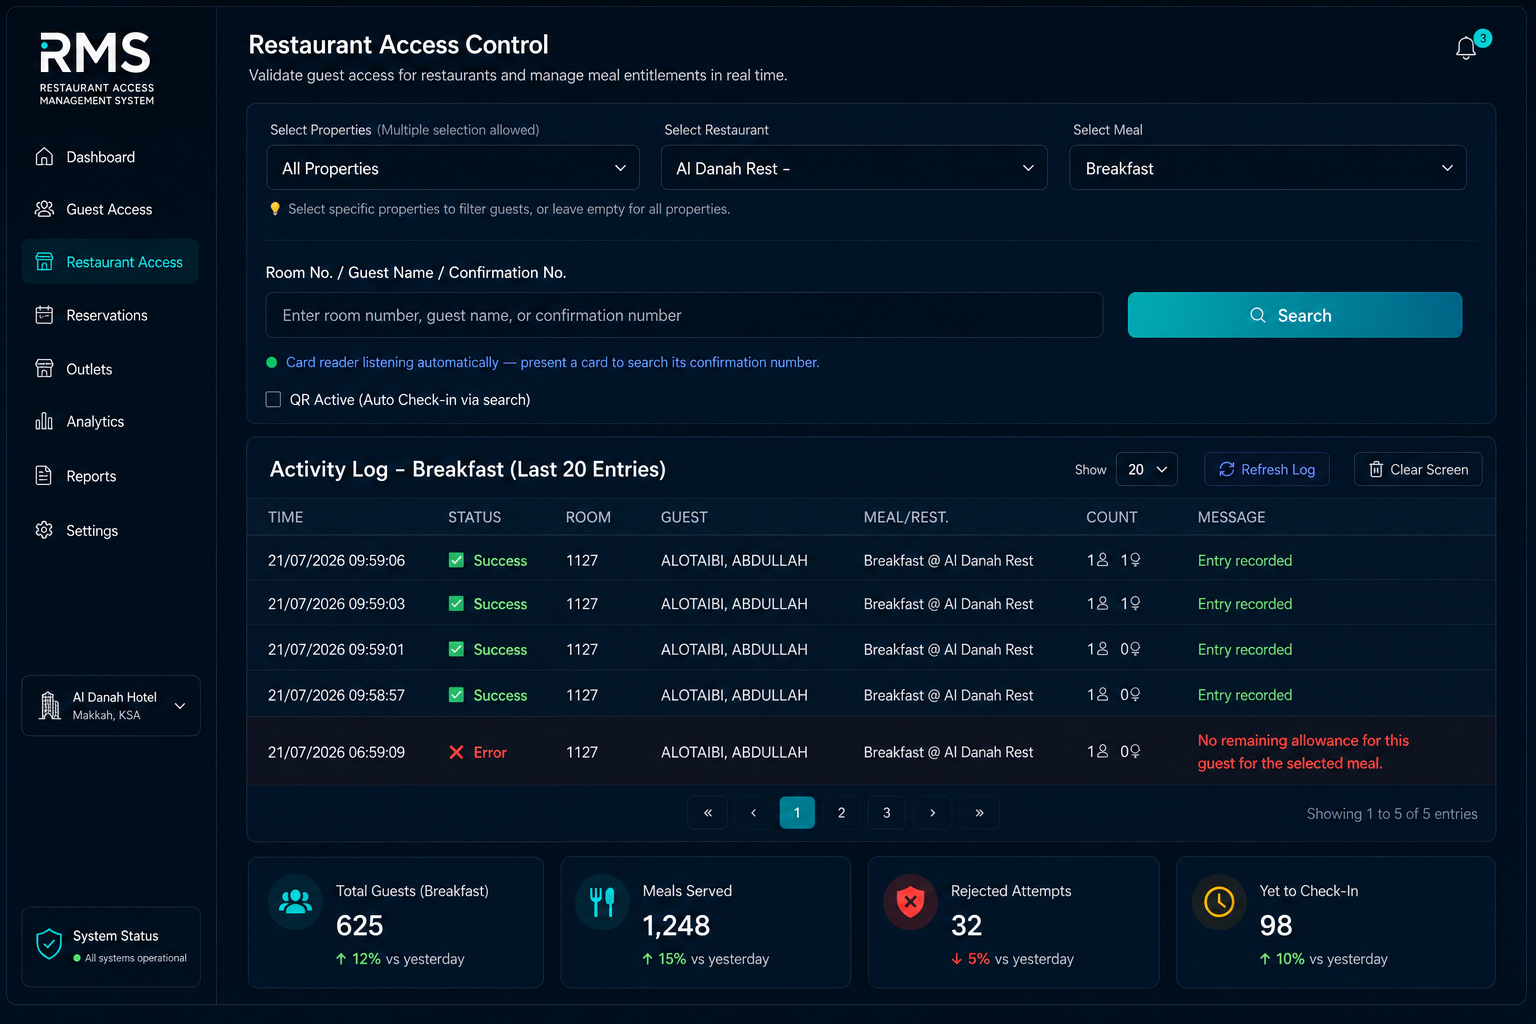This screenshot has width=1536, height=1024.
Task: Click the 'No remaining allowance' error message
Action: pyautogui.click(x=1303, y=752)
